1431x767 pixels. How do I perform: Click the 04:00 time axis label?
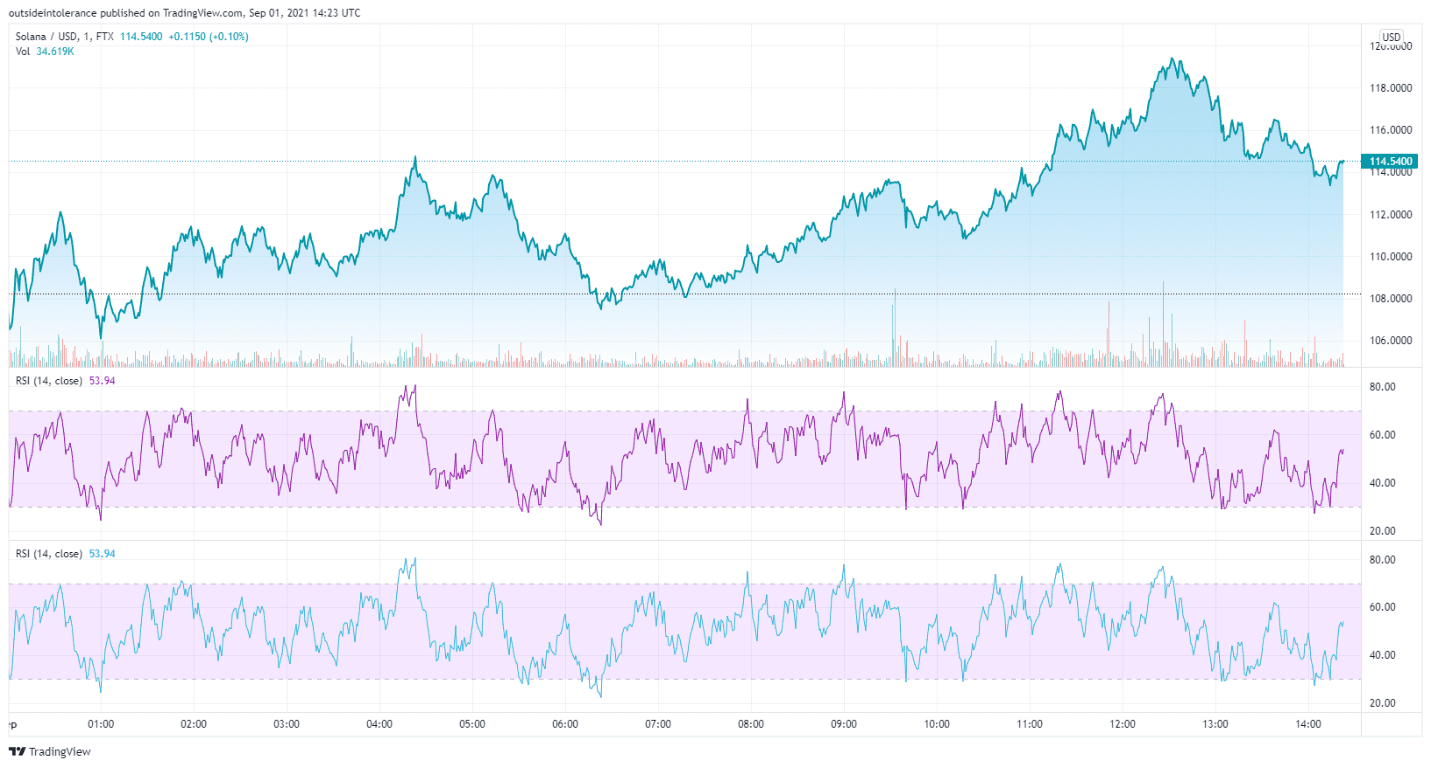380,724
